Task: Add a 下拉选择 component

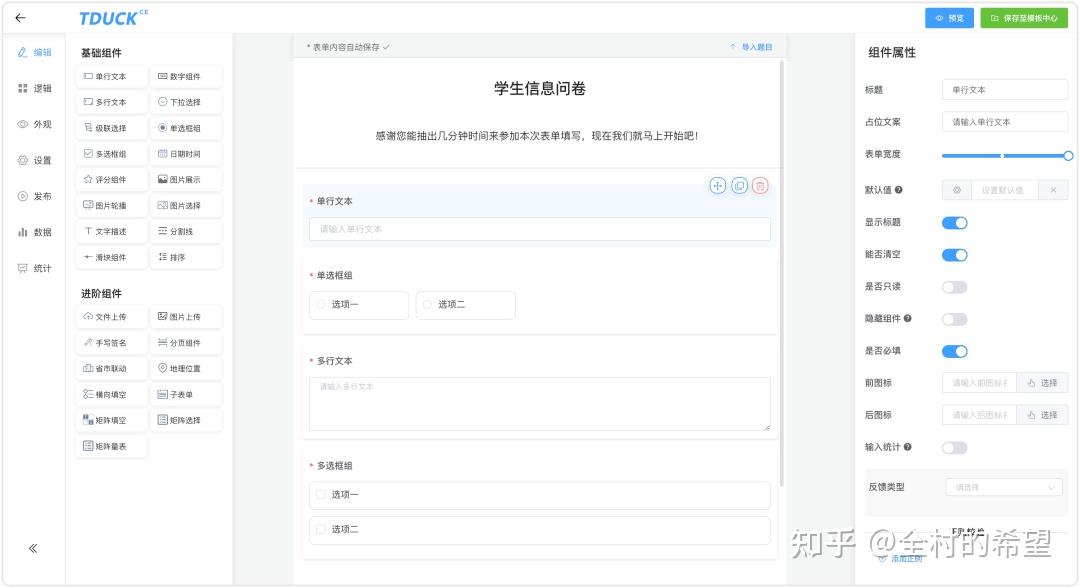Action: click(186, 102)
